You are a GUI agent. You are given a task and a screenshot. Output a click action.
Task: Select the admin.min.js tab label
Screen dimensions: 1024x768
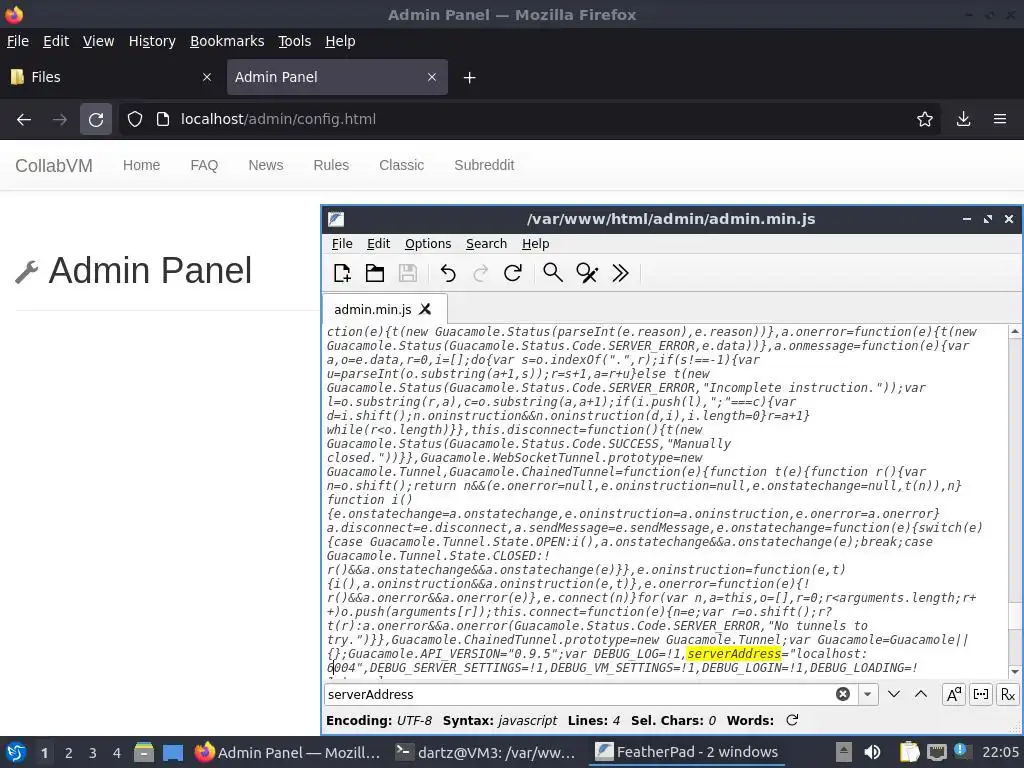pyautogui.click(x=373, y=309)
